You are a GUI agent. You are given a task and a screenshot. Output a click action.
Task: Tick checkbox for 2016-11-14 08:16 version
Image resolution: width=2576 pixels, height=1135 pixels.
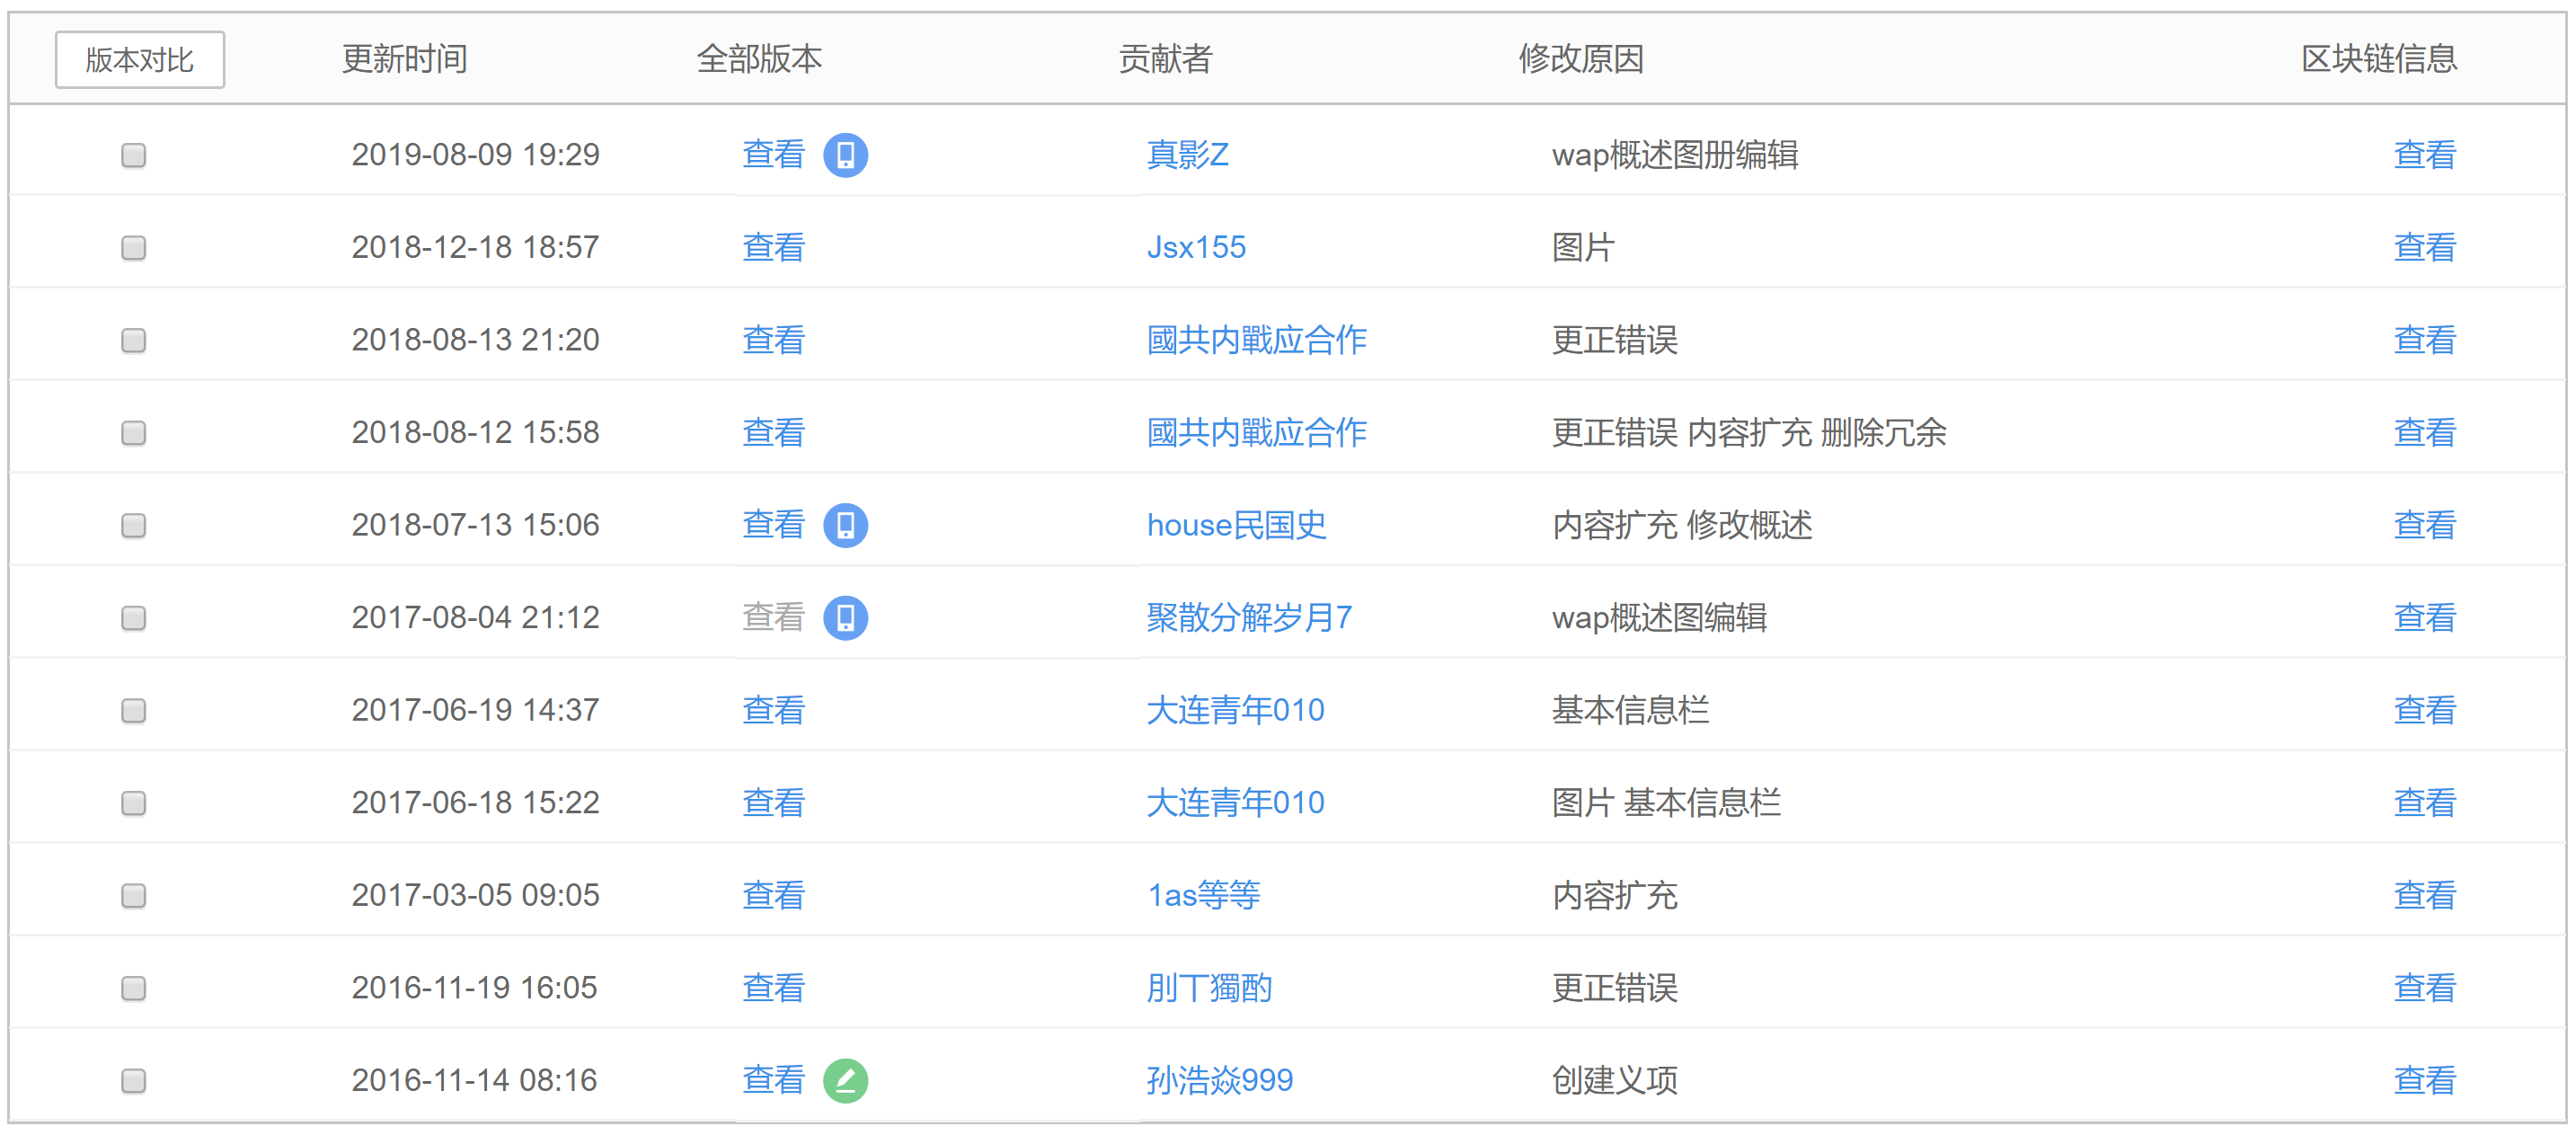(x=133, y=1081)
